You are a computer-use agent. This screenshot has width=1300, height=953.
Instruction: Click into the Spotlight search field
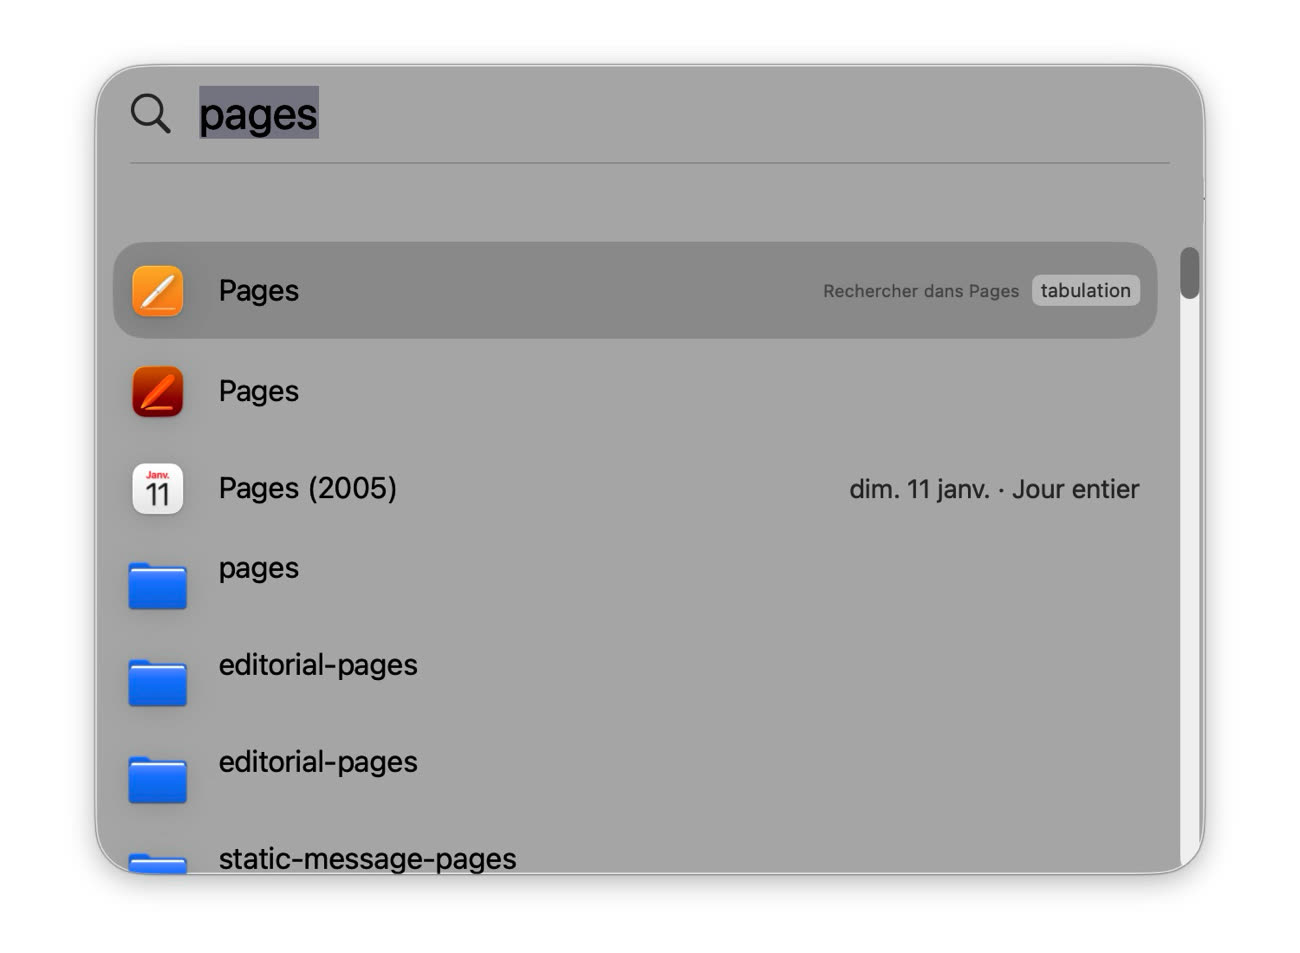tap(700, 113)
